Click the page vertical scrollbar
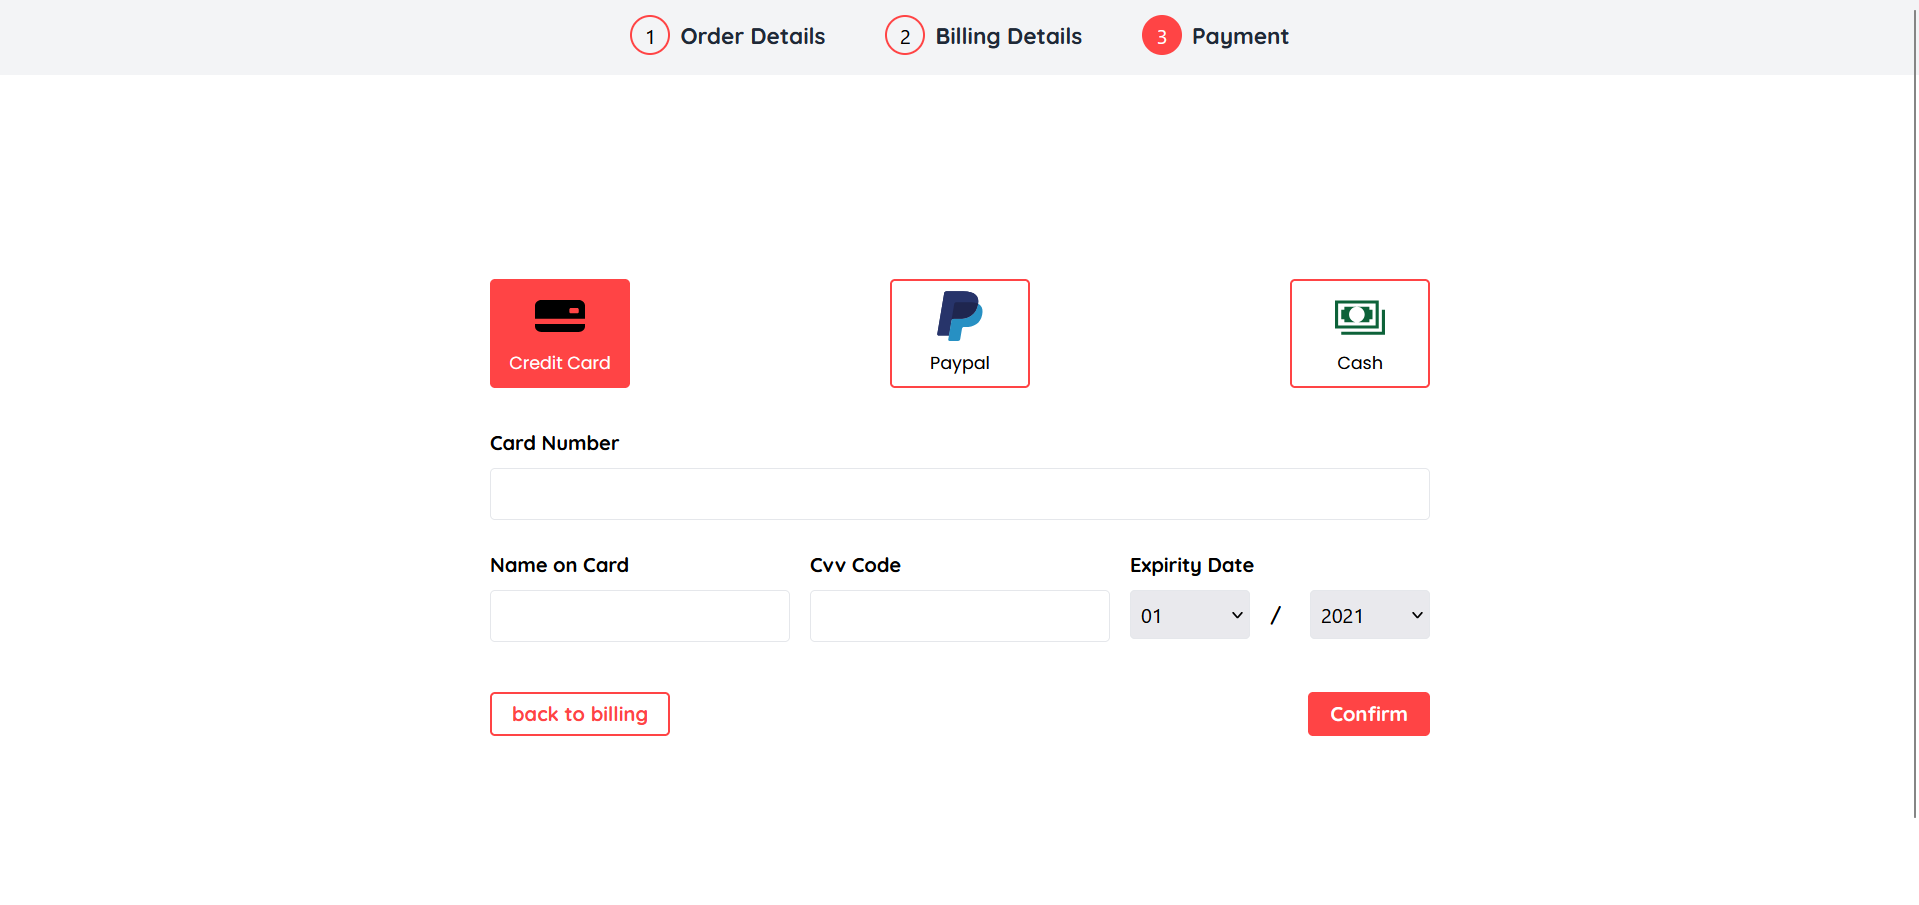The width and height of the screenshot is (1919, 905). click(1914, 400)
